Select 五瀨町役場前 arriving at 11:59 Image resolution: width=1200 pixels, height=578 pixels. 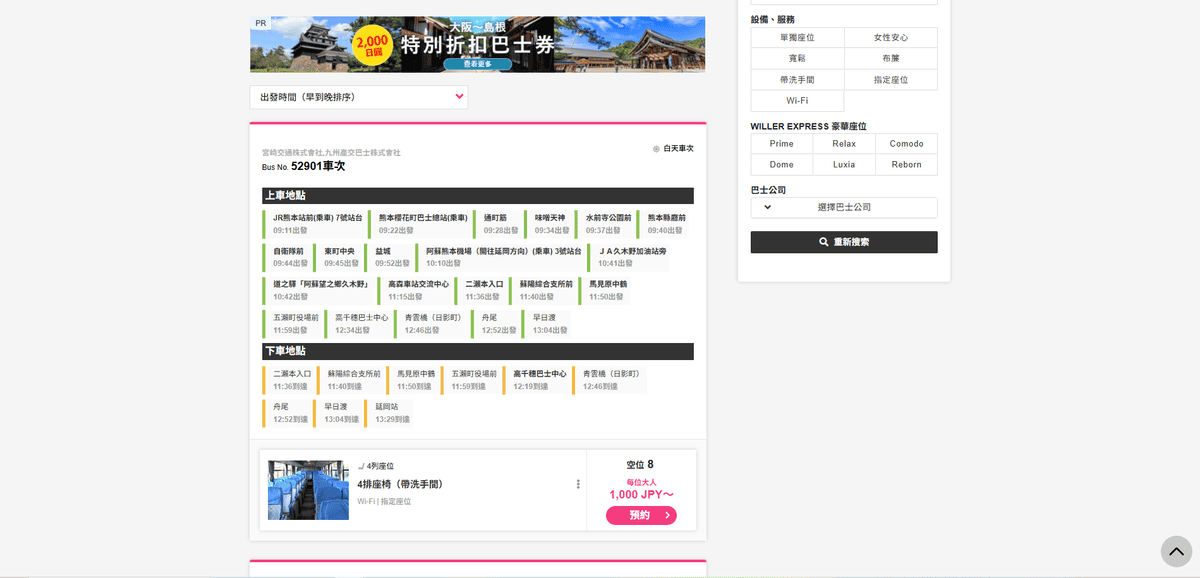click(x=472, y=379)
